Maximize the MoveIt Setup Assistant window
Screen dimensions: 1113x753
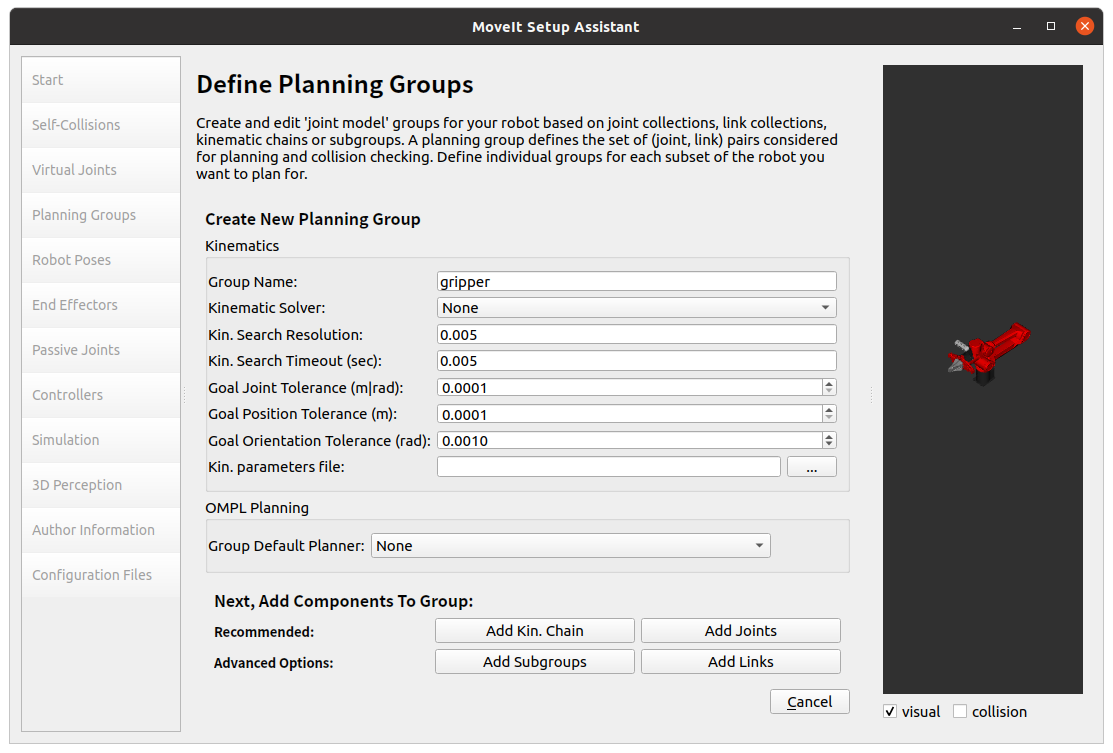point(1051,26)
